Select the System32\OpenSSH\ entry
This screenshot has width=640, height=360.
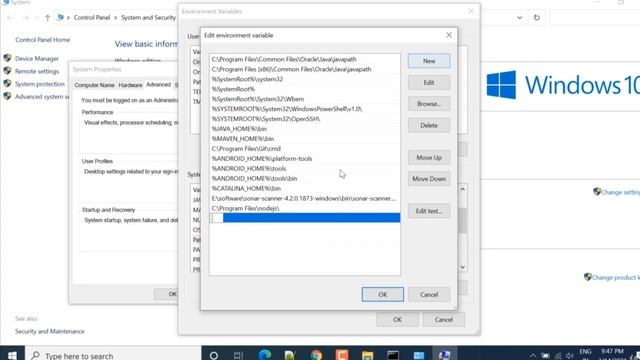click(x=304, y=119)
